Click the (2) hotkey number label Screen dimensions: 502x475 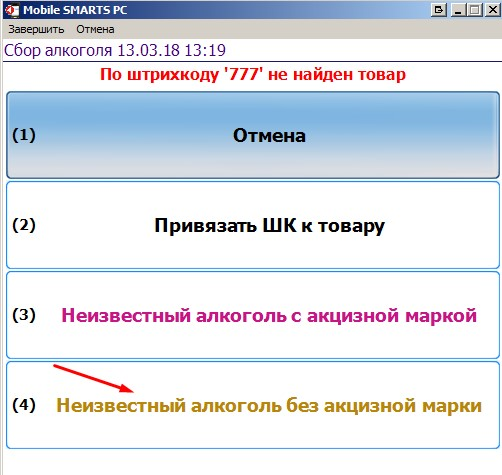24,225
